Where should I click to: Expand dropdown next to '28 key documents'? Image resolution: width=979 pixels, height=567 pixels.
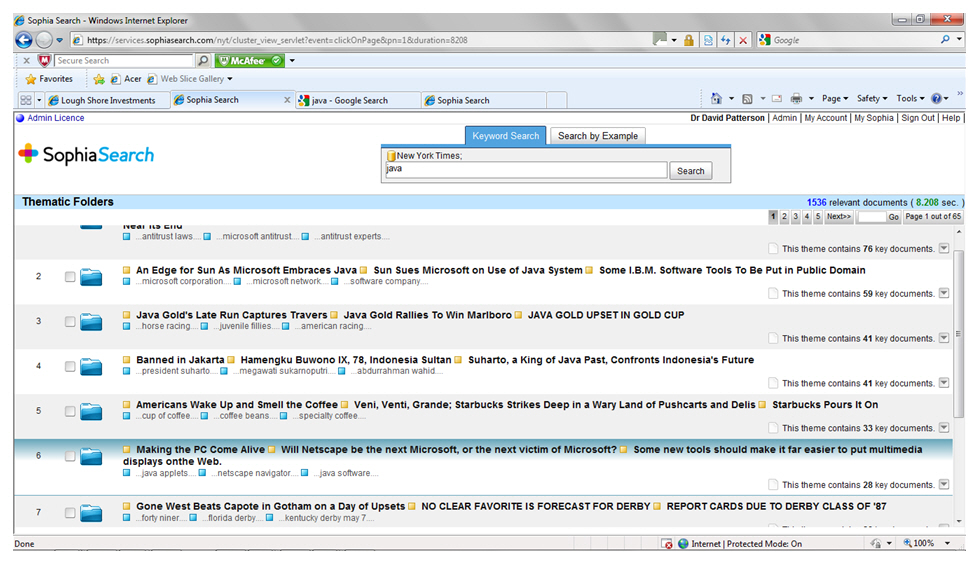point(944,484)
